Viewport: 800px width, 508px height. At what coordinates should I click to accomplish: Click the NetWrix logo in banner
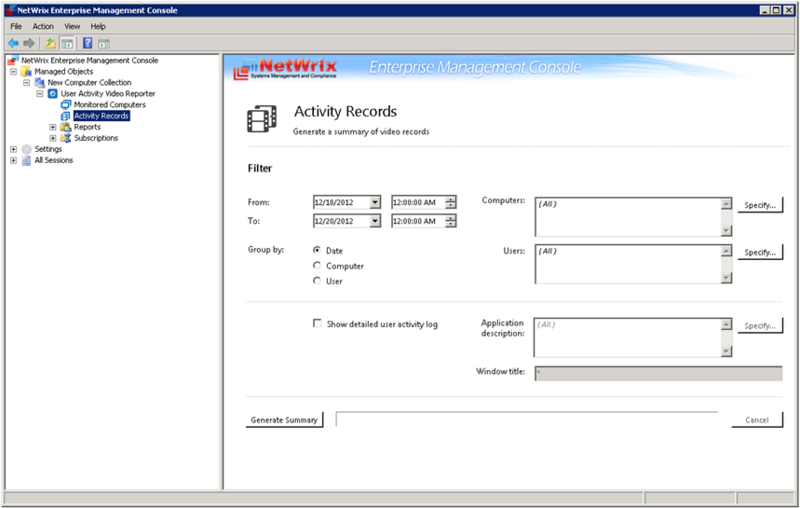(x=285, y=68)
